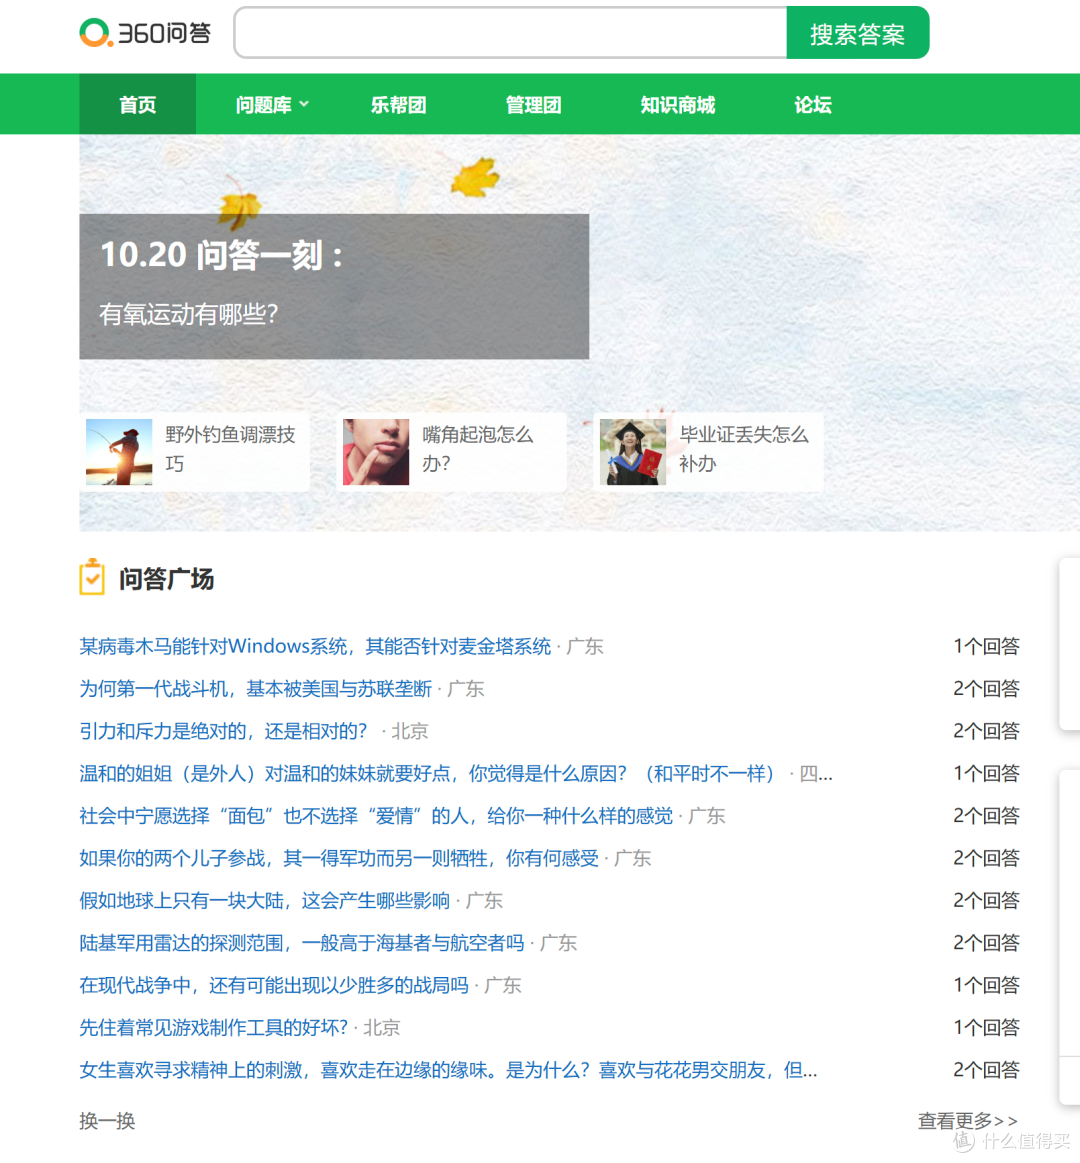Open the 10.20 问答一刻 banner
The width and height of the screenshot is (1080, 1163).
[334, 286]
